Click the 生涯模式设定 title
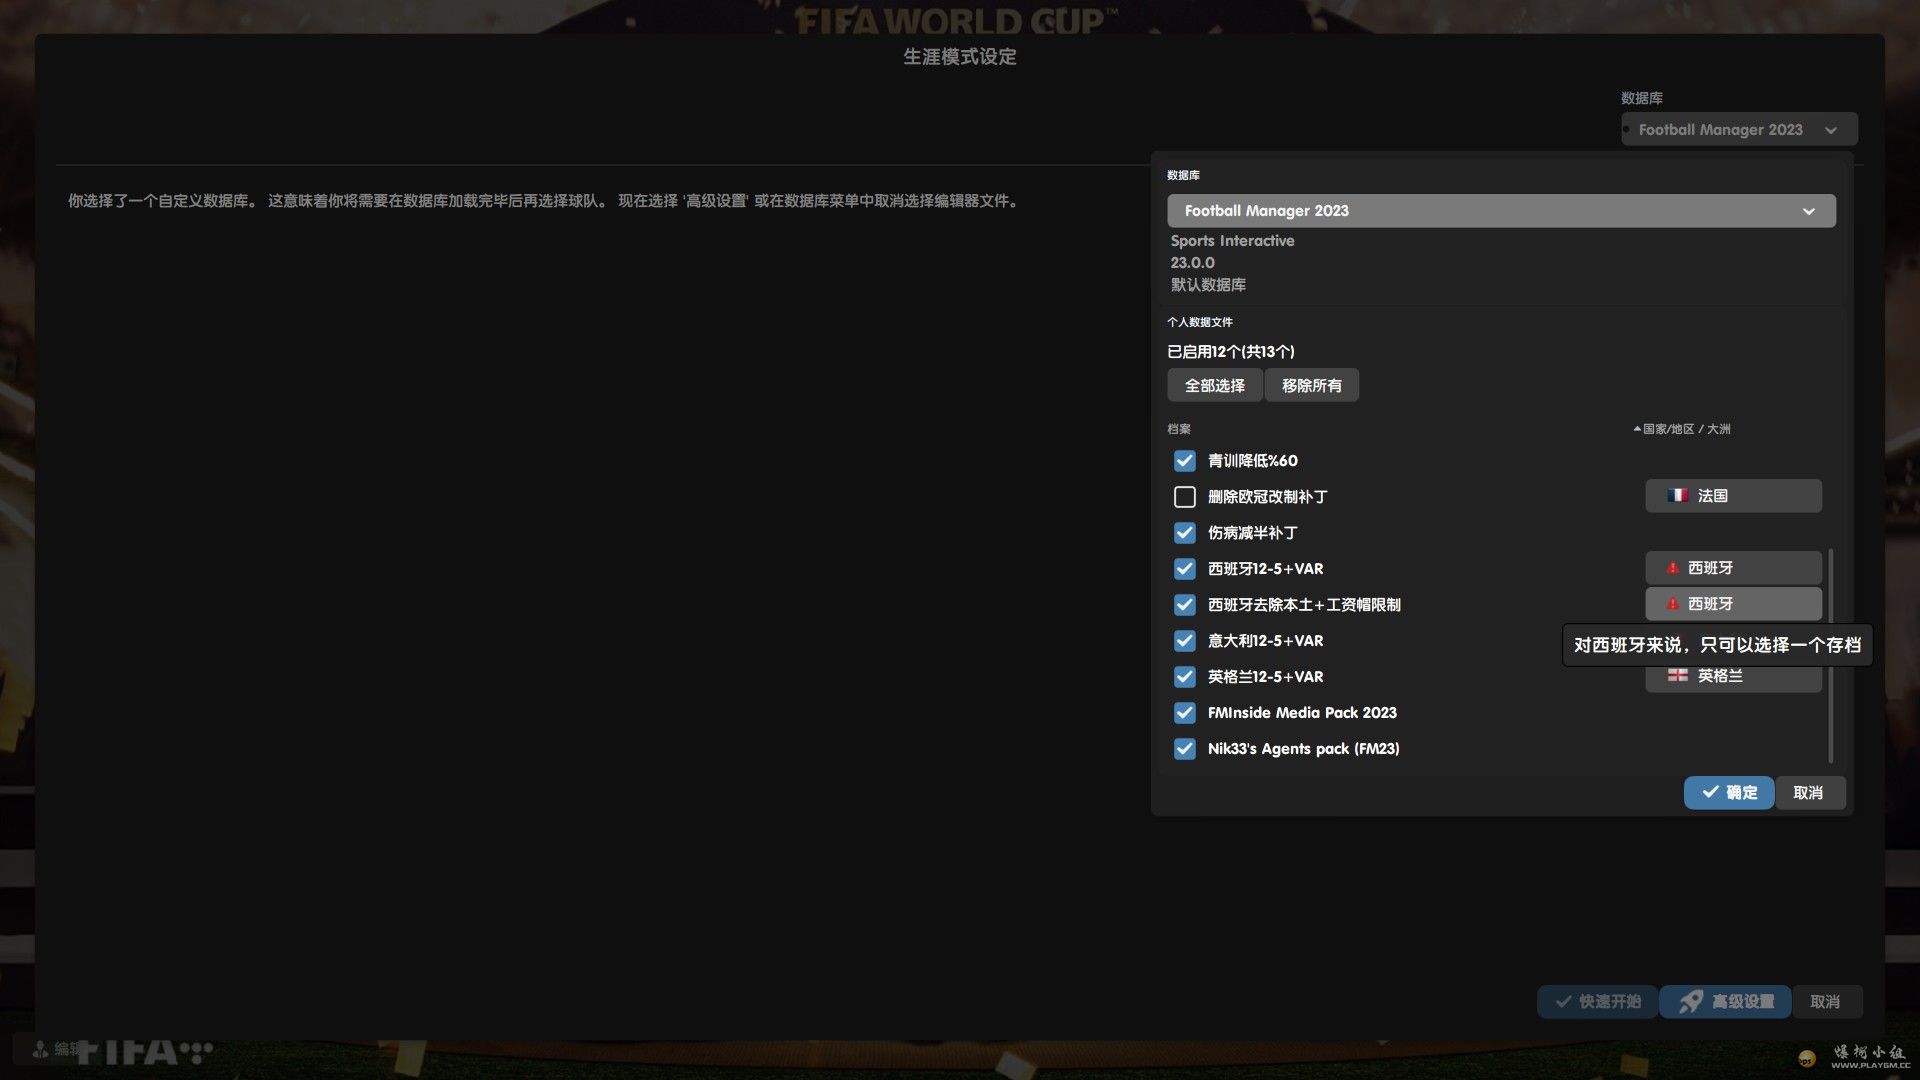This screenshot has width=1920, height=1080. [x=960, y=57]
